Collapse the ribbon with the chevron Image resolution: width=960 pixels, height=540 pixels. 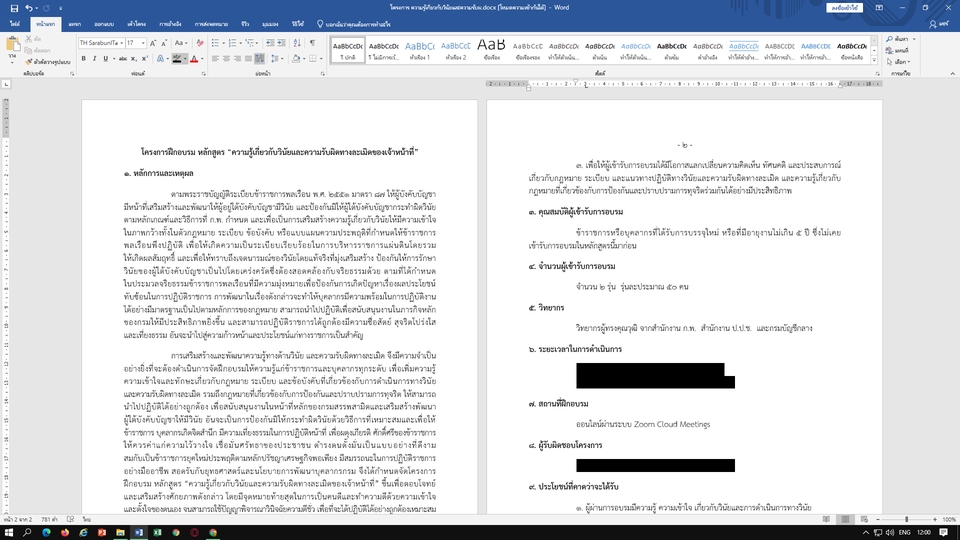(x=952, y=73)
